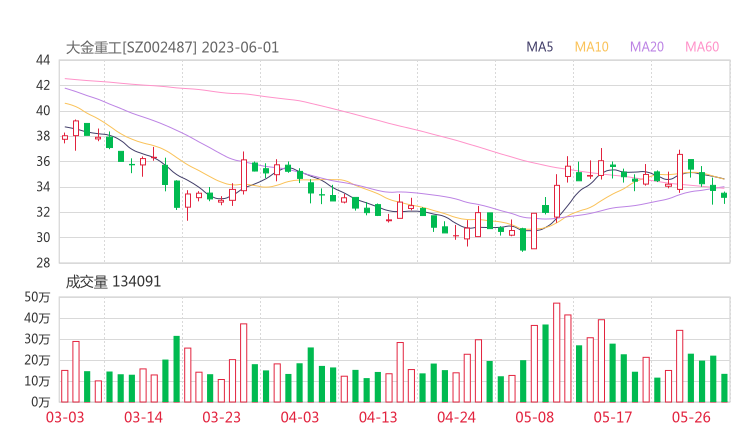Click the 38 price axis label
The image size is (740, 440).
[42, 136]
